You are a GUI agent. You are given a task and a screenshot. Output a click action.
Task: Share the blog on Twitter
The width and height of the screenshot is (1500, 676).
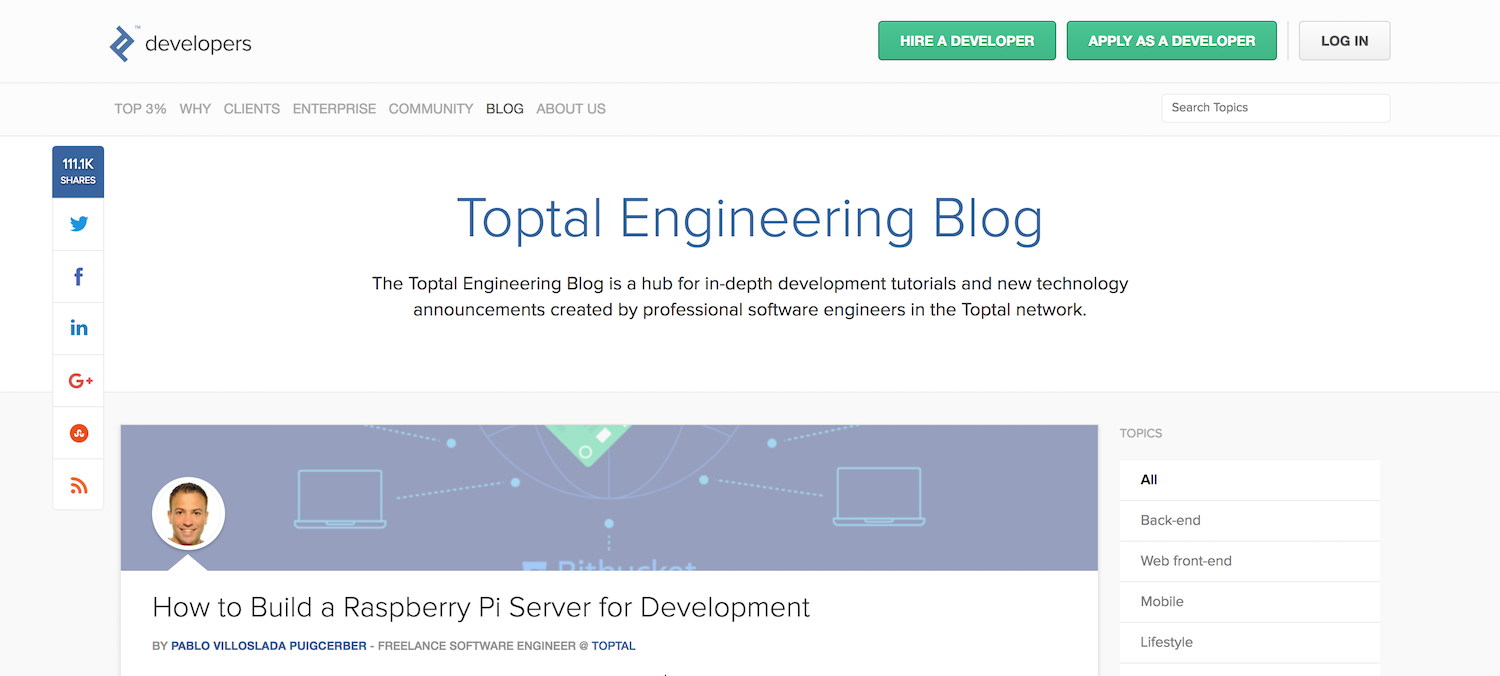[78, 224]
